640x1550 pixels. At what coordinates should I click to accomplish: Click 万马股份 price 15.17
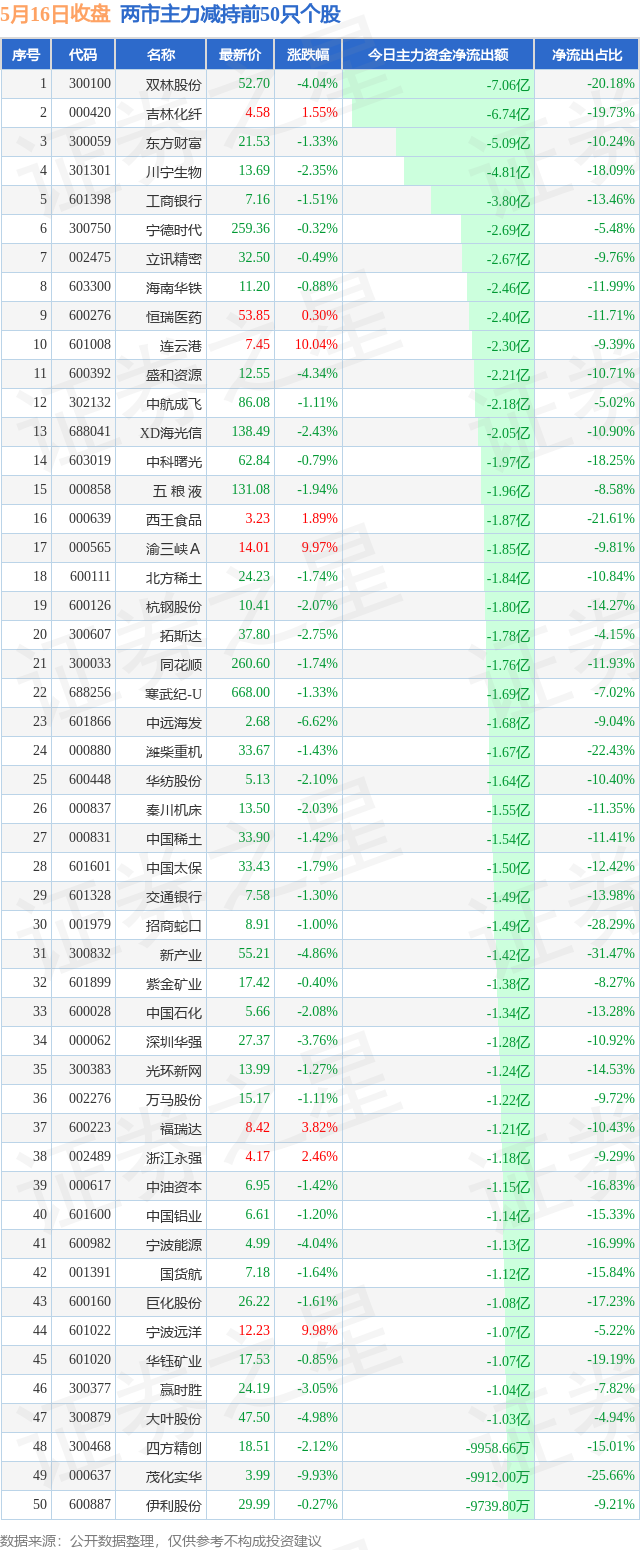click(x=254, y=1099)
